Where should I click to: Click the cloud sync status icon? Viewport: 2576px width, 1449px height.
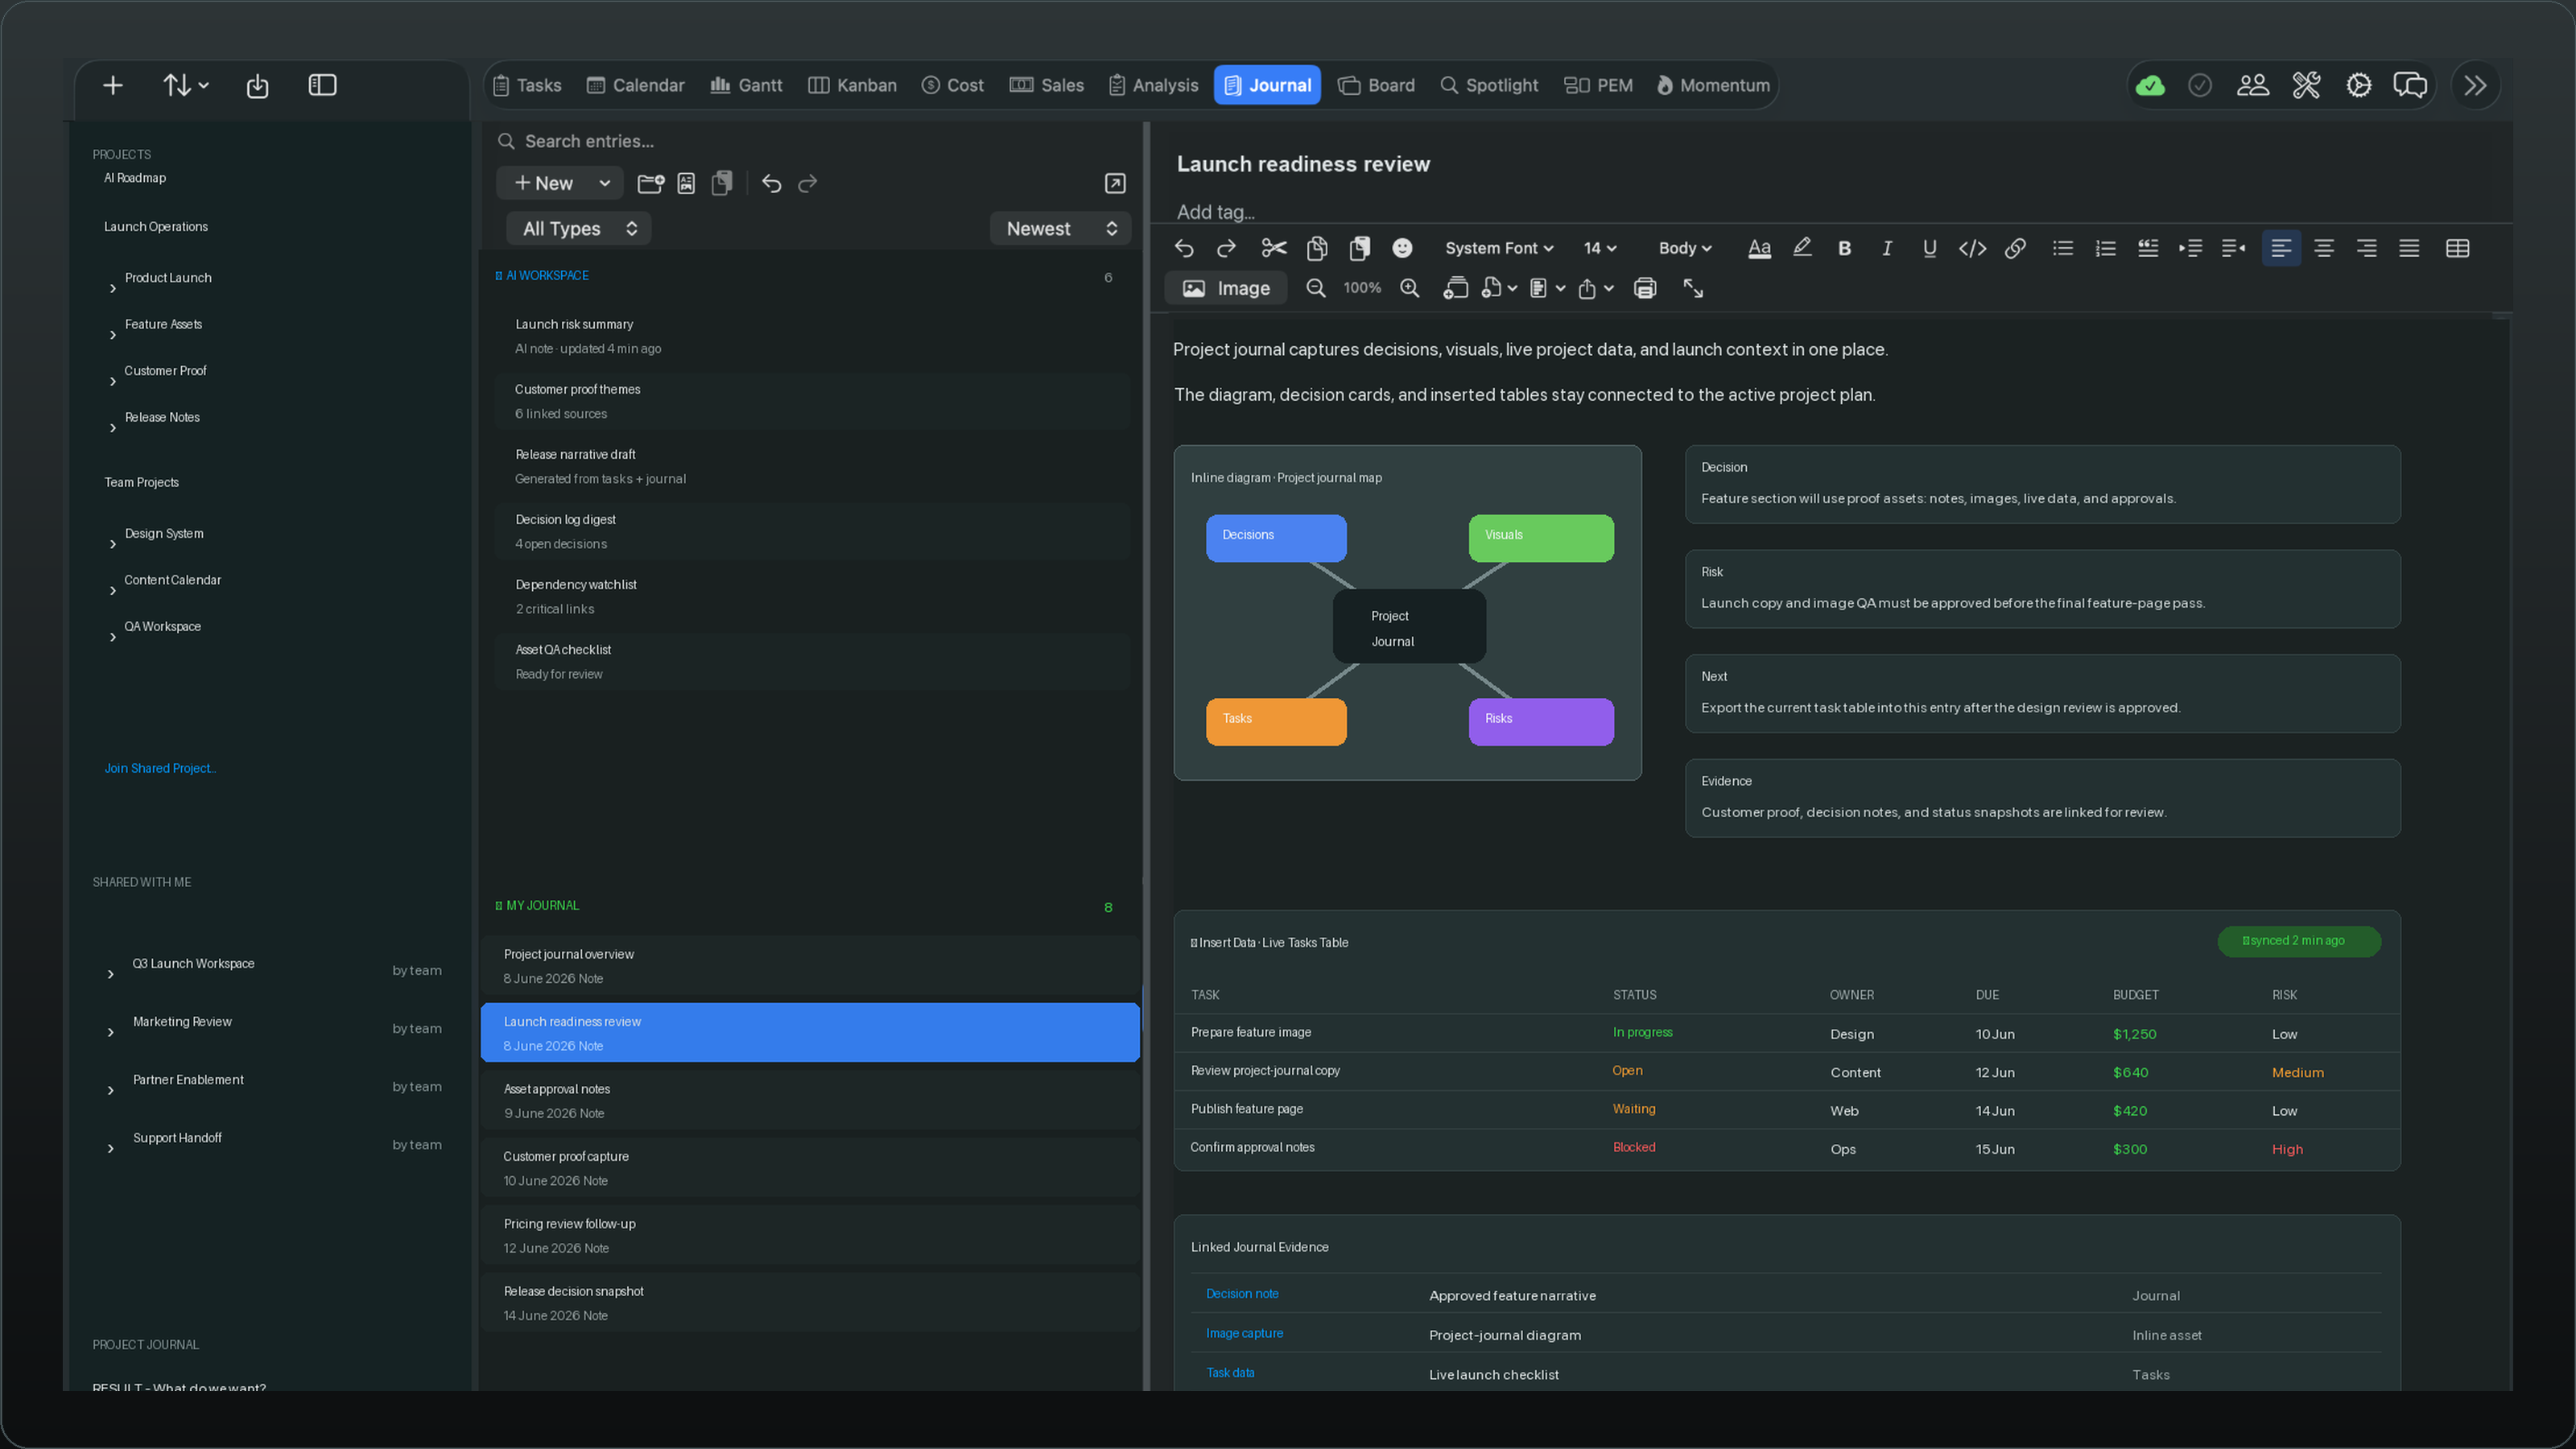click(2150, 85)
